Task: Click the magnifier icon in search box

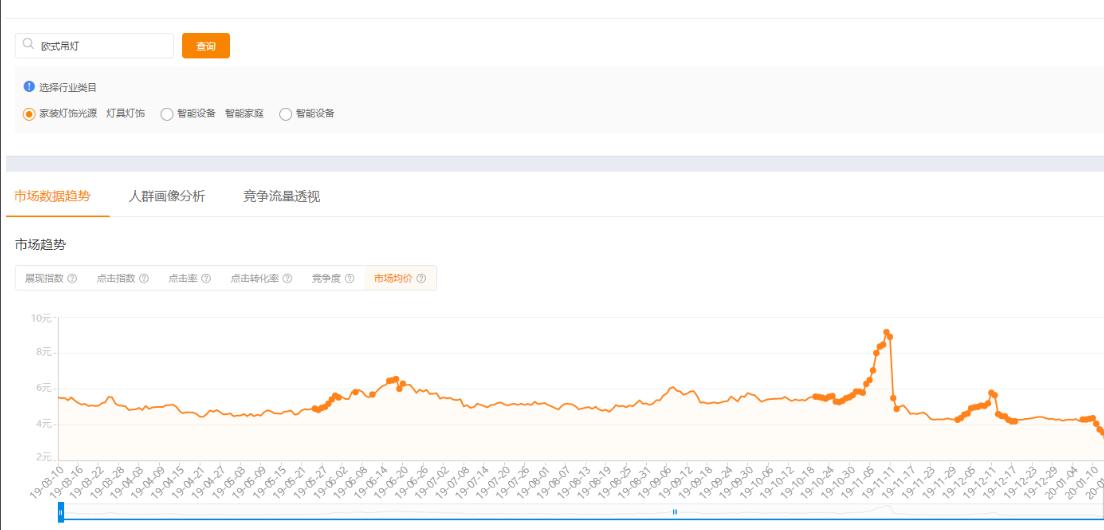Action: tap(27, 45)
